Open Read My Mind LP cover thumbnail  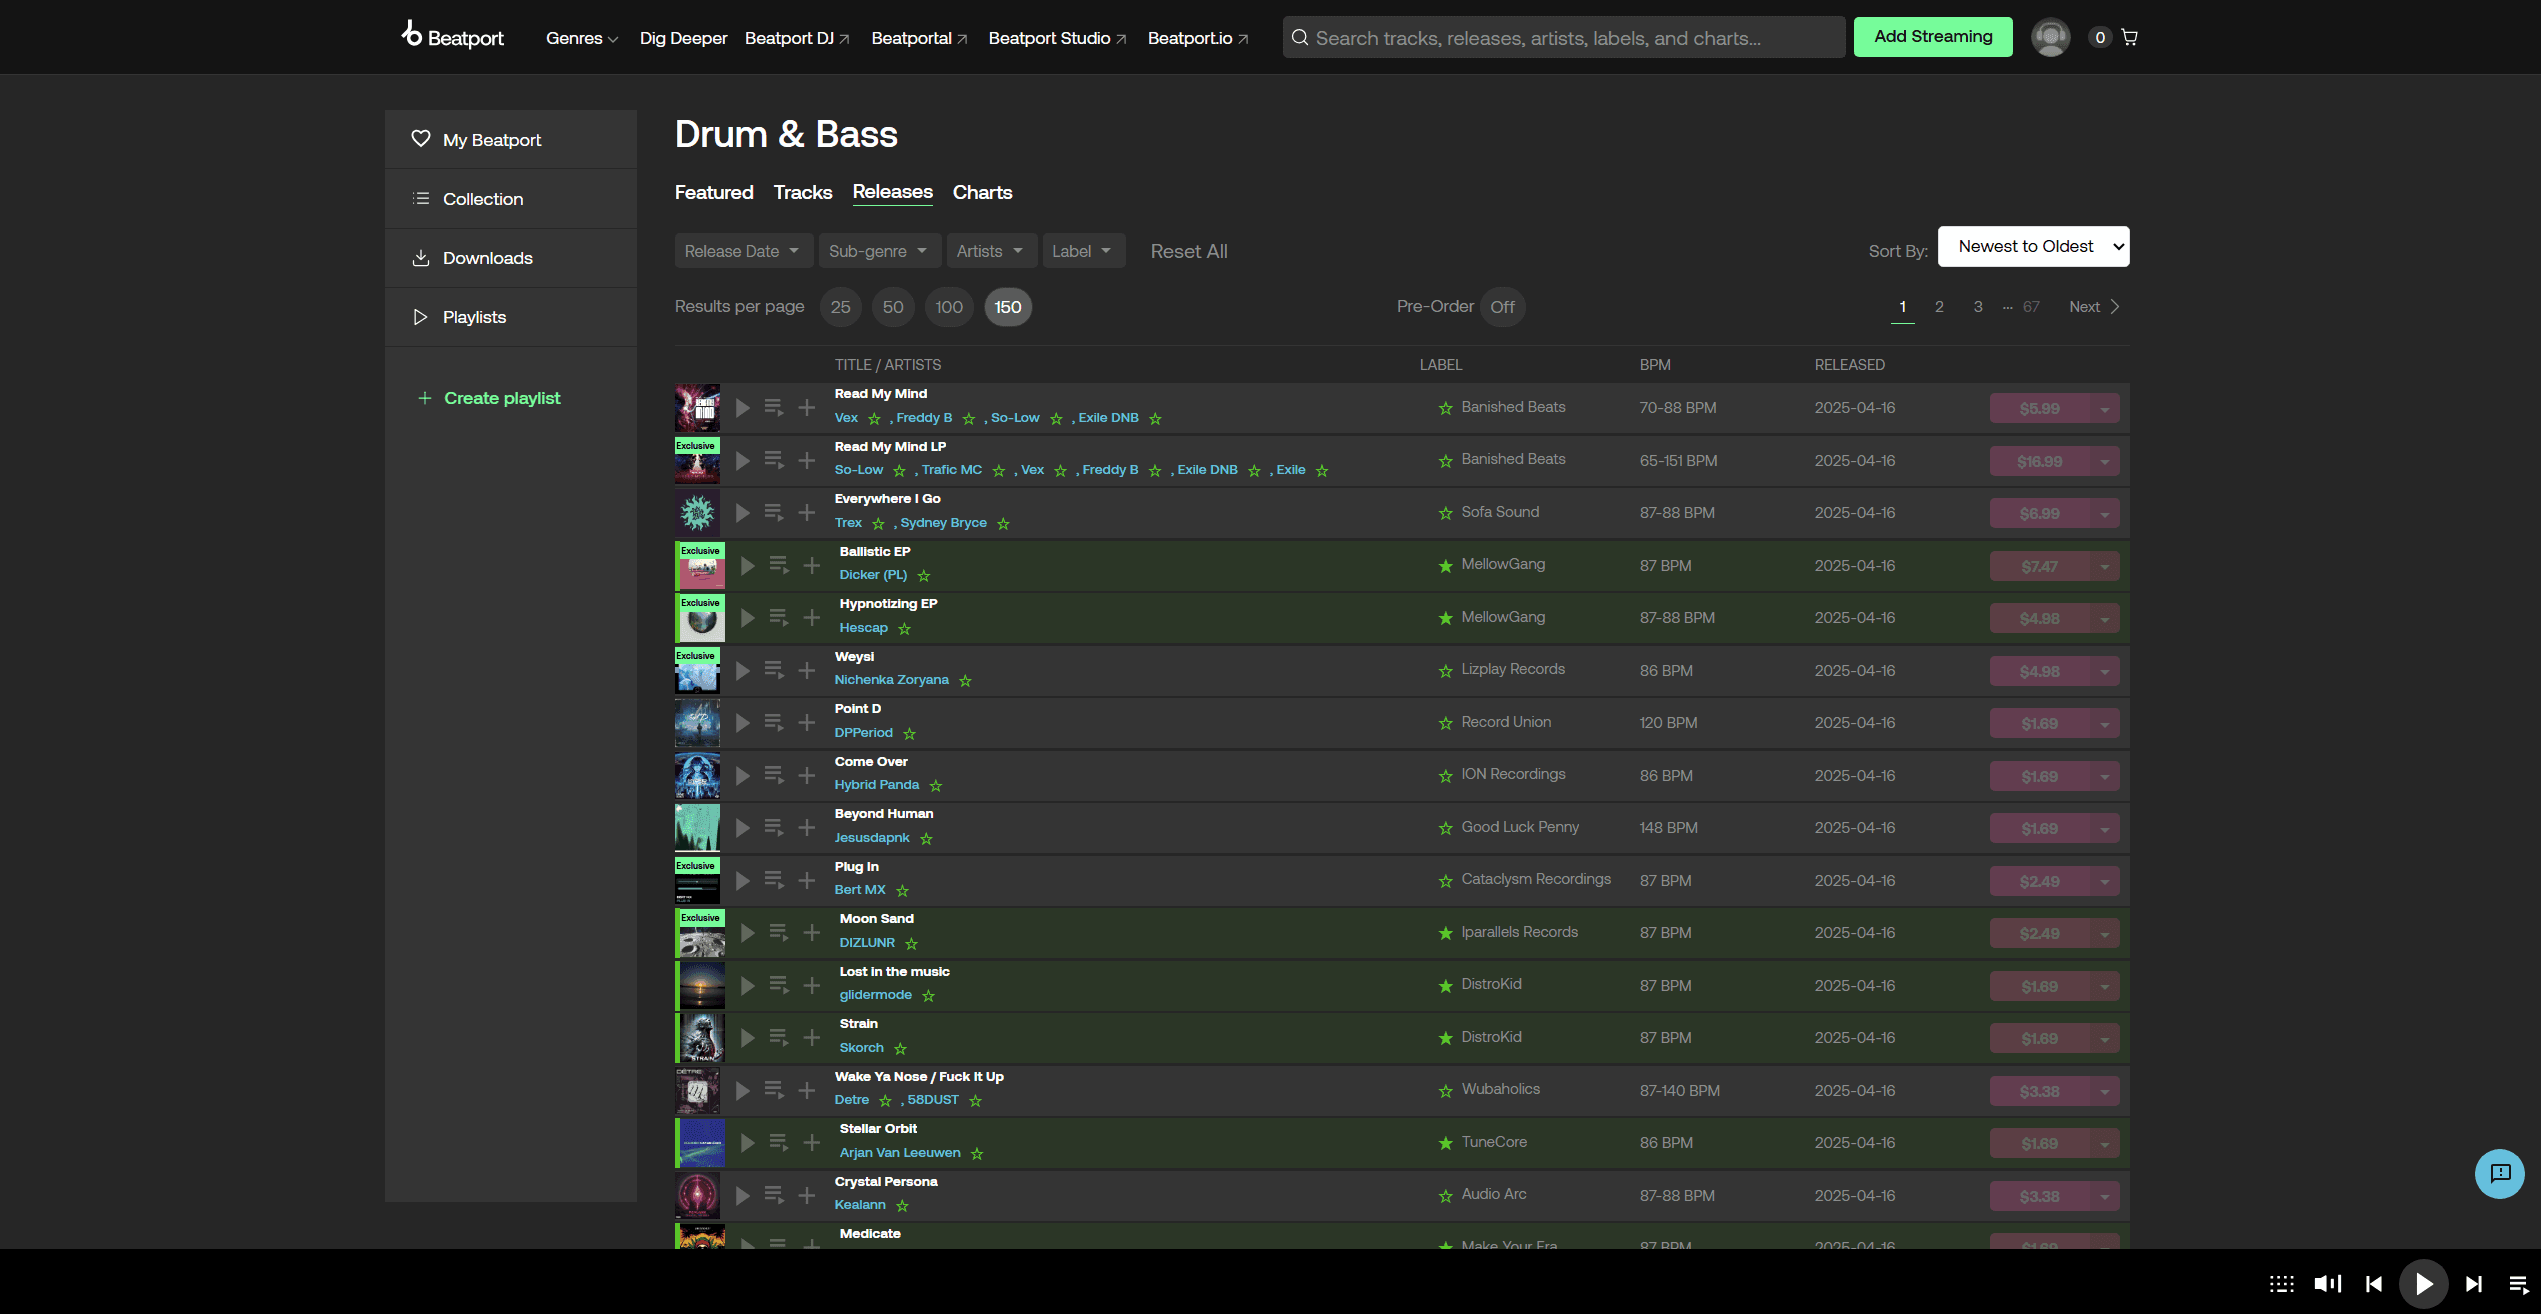(x=698, y=461)
